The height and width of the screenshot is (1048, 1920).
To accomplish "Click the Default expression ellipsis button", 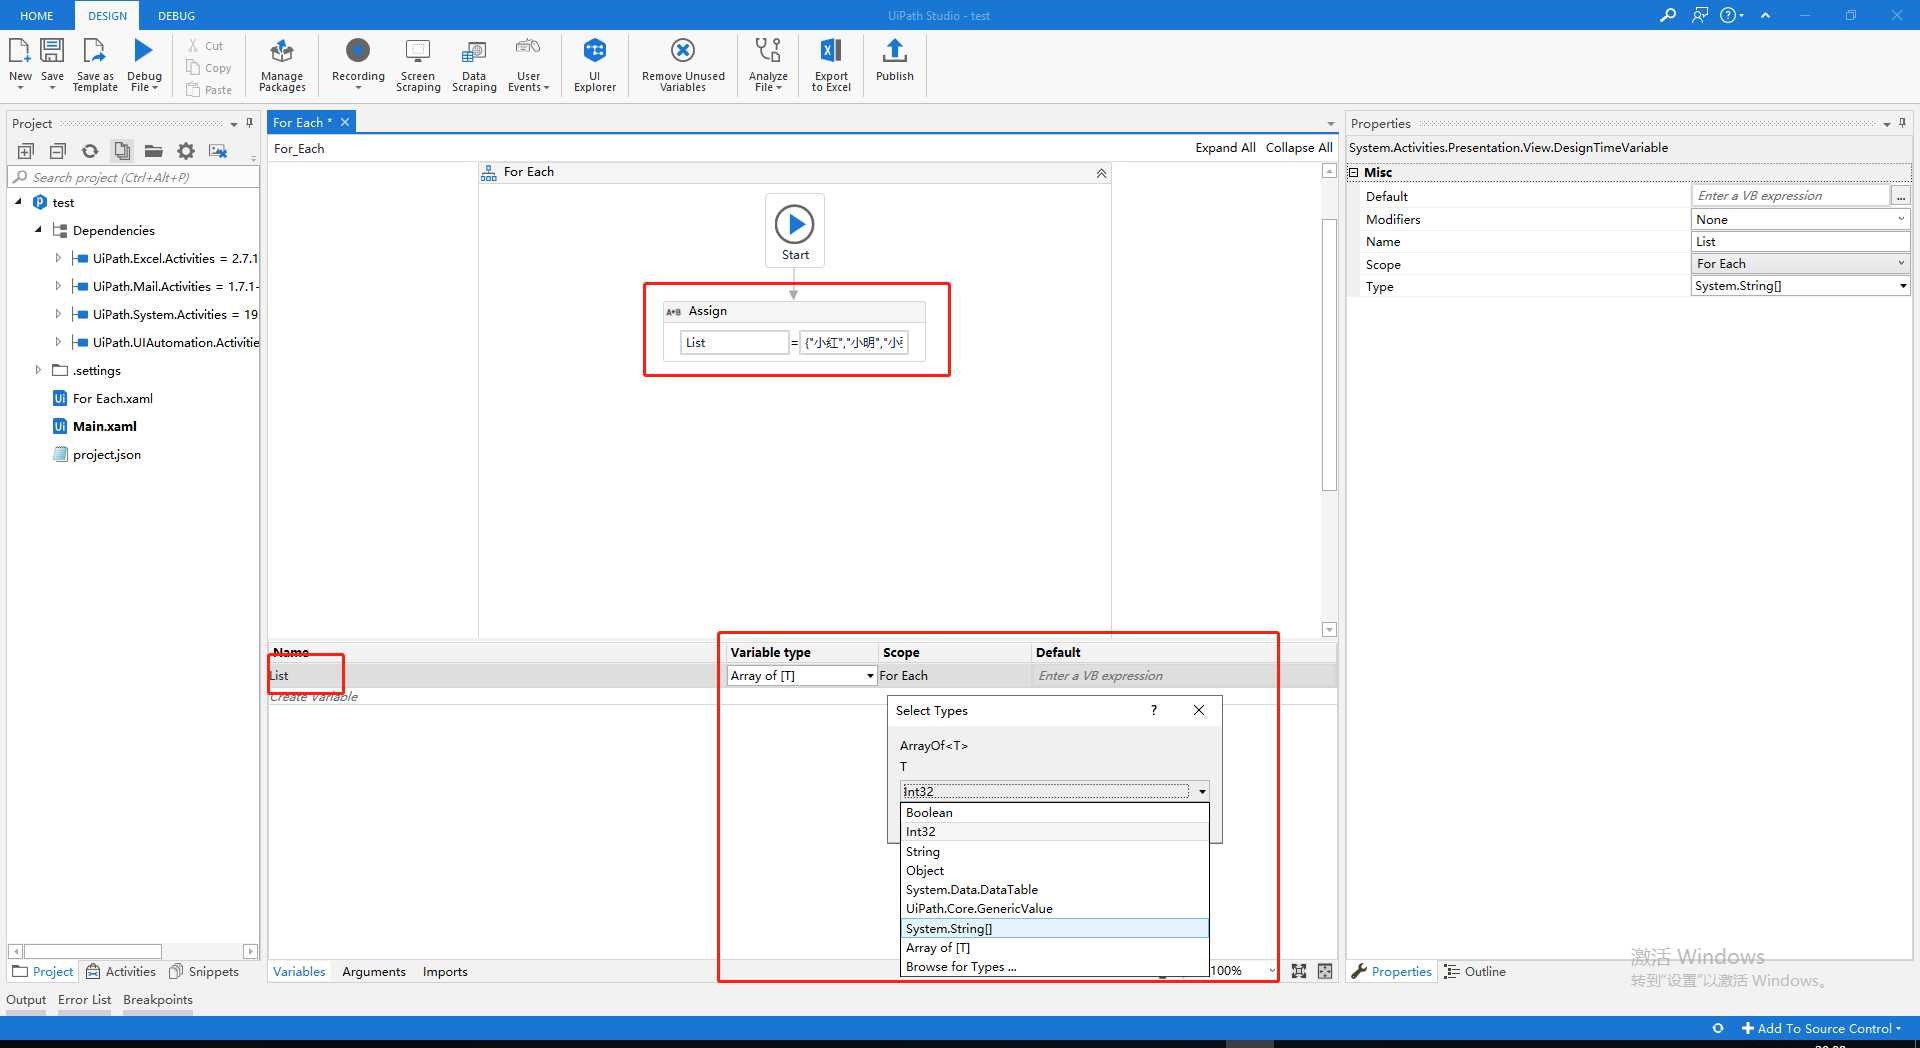I will tap(1901, 196).
